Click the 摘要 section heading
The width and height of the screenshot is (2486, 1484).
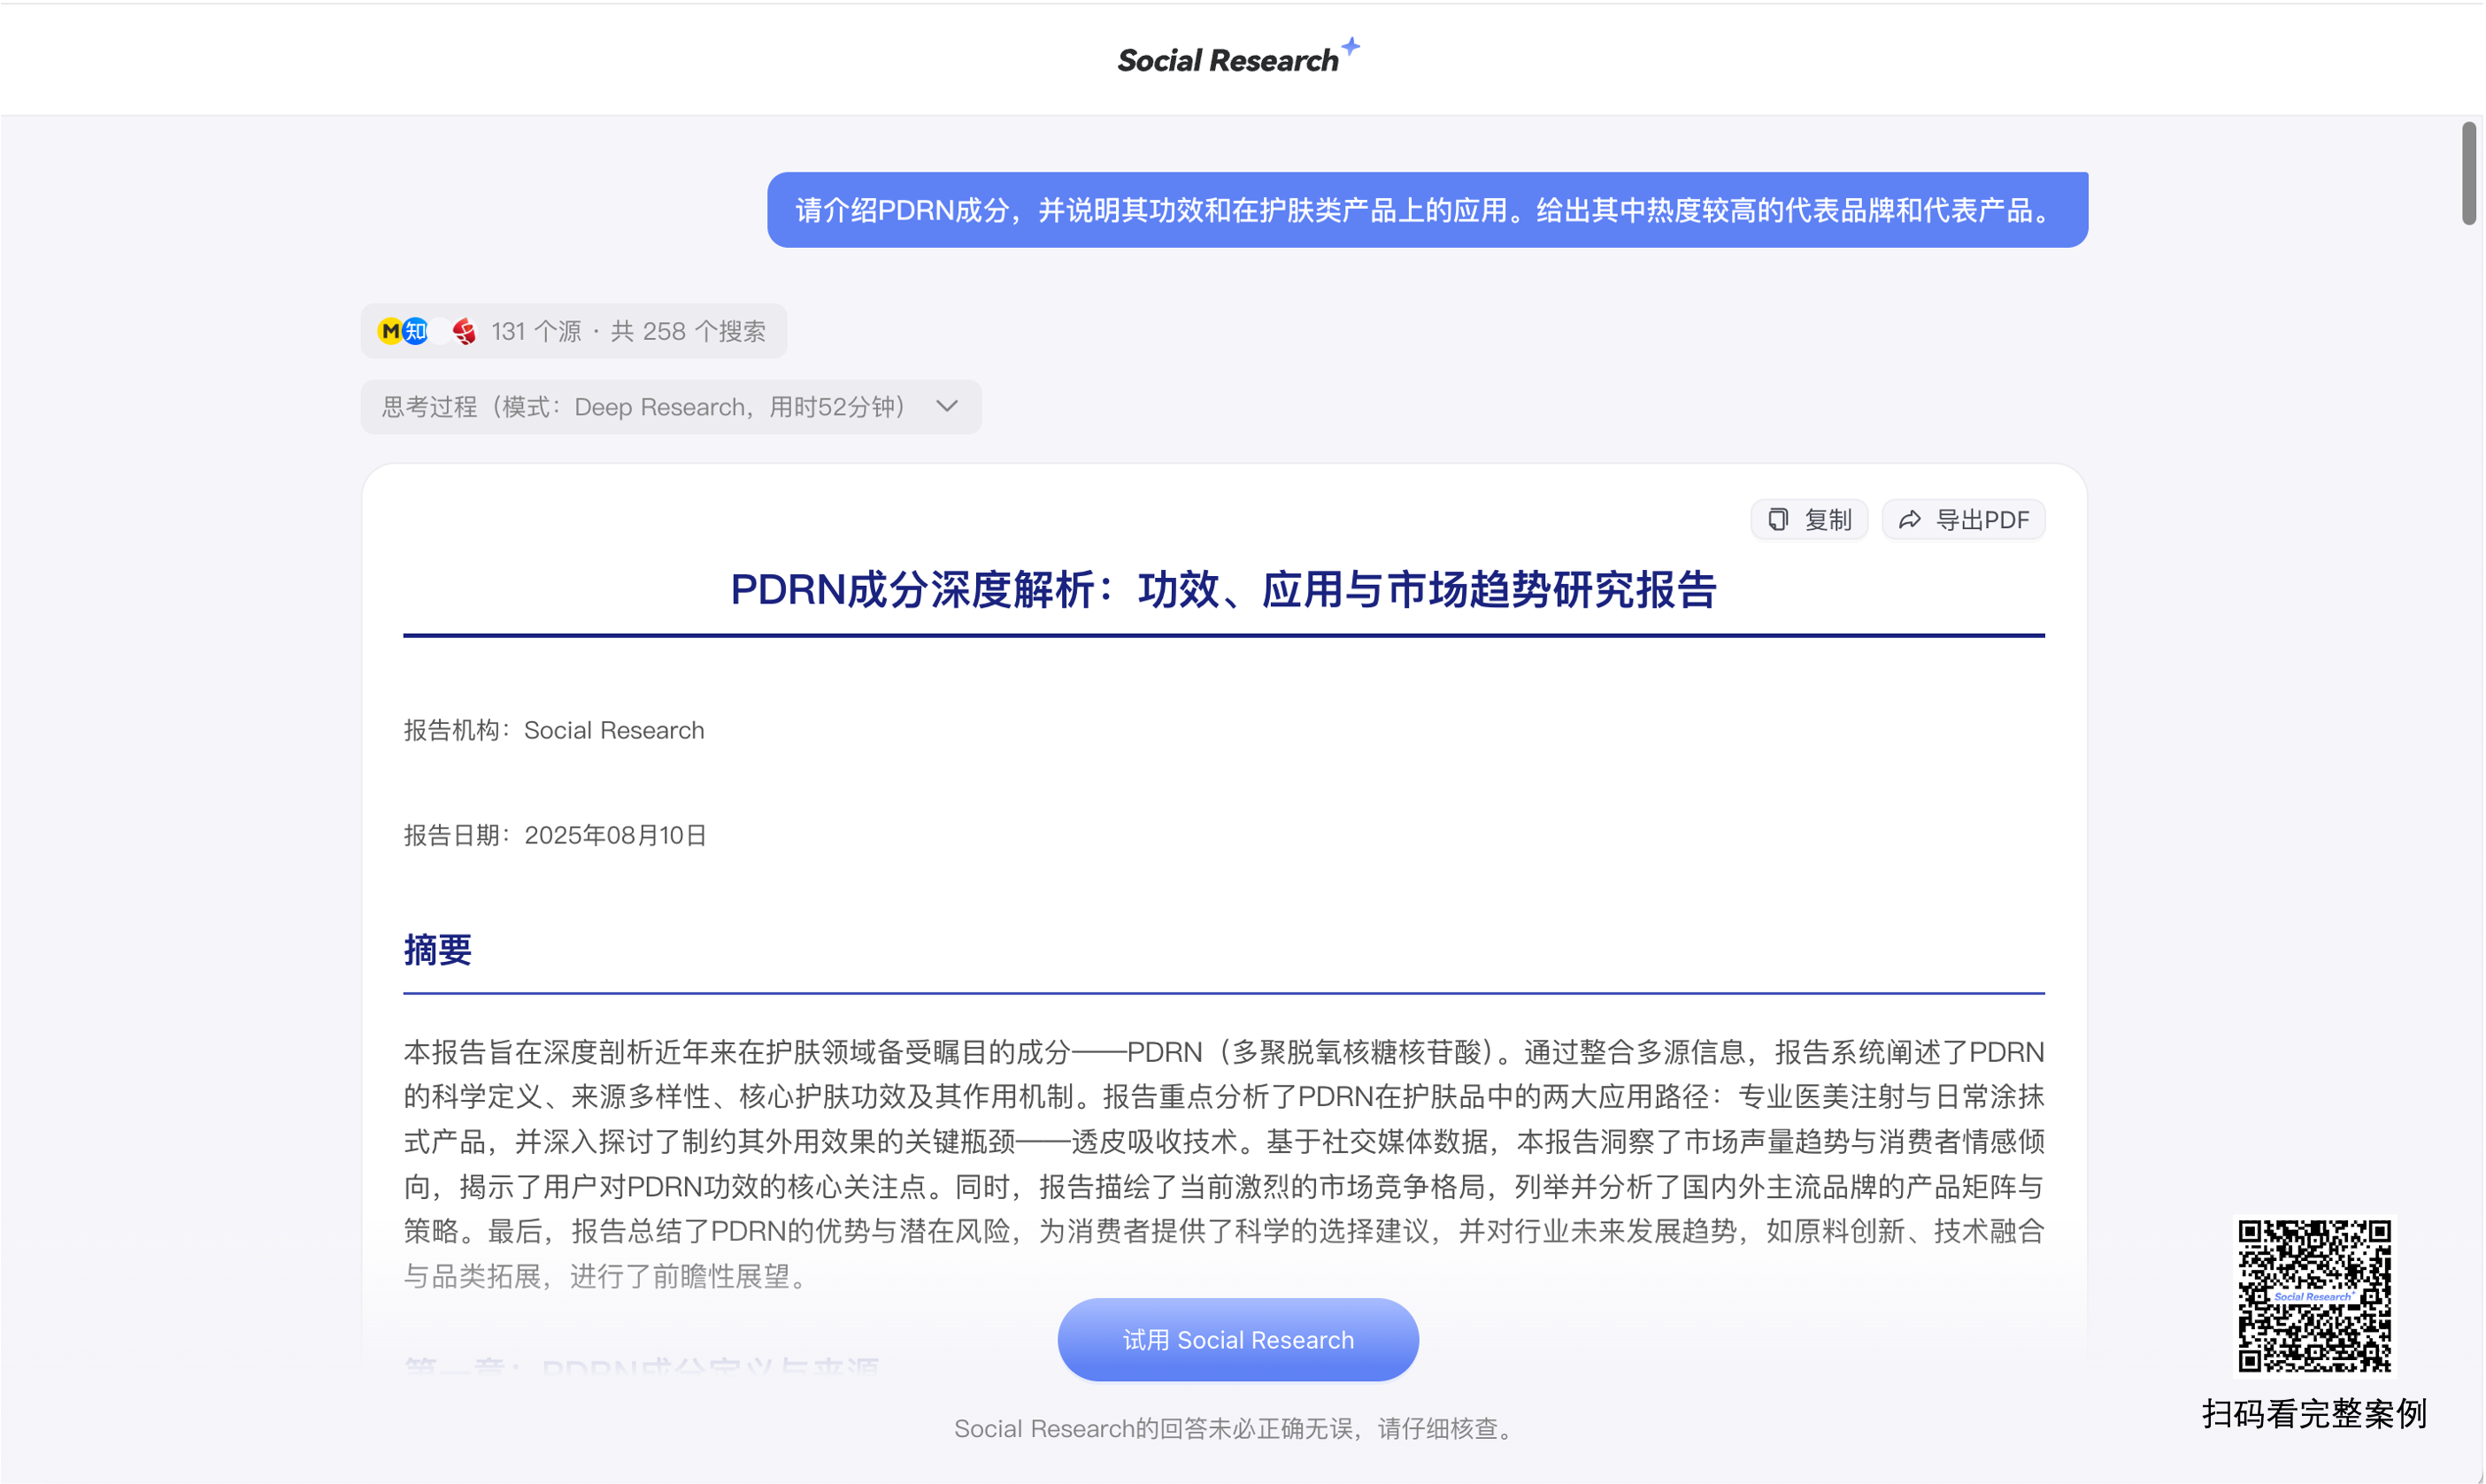pos(438,949)
